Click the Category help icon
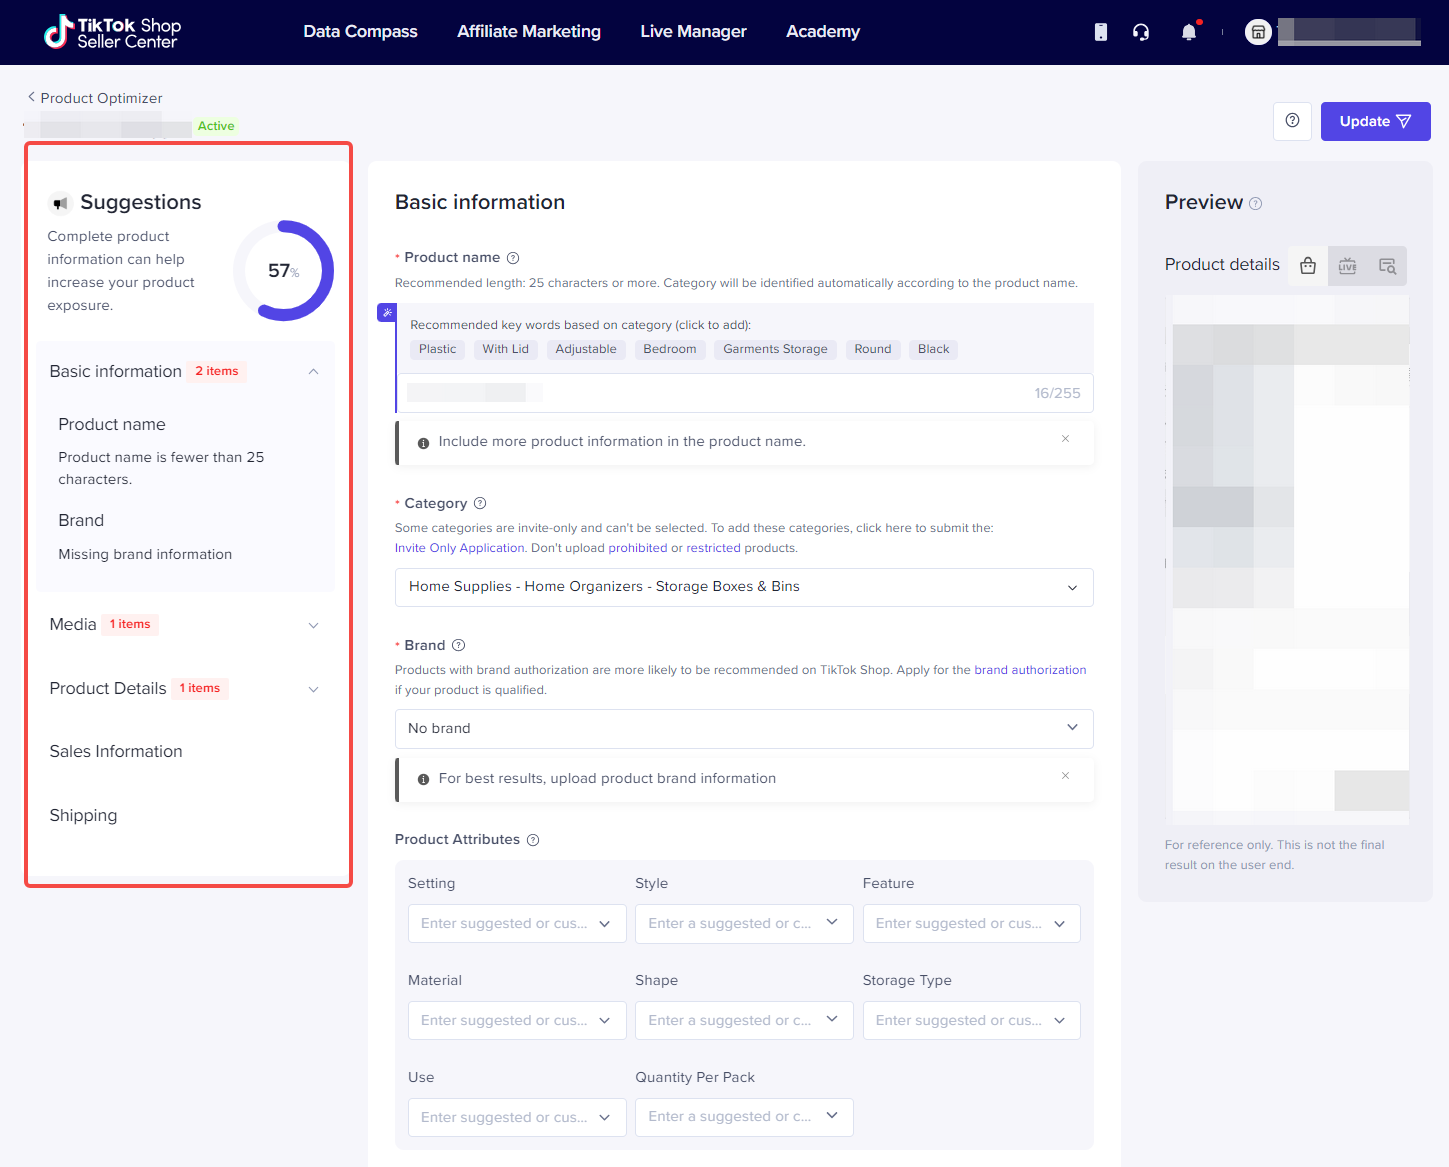 [x=480, y=503]
